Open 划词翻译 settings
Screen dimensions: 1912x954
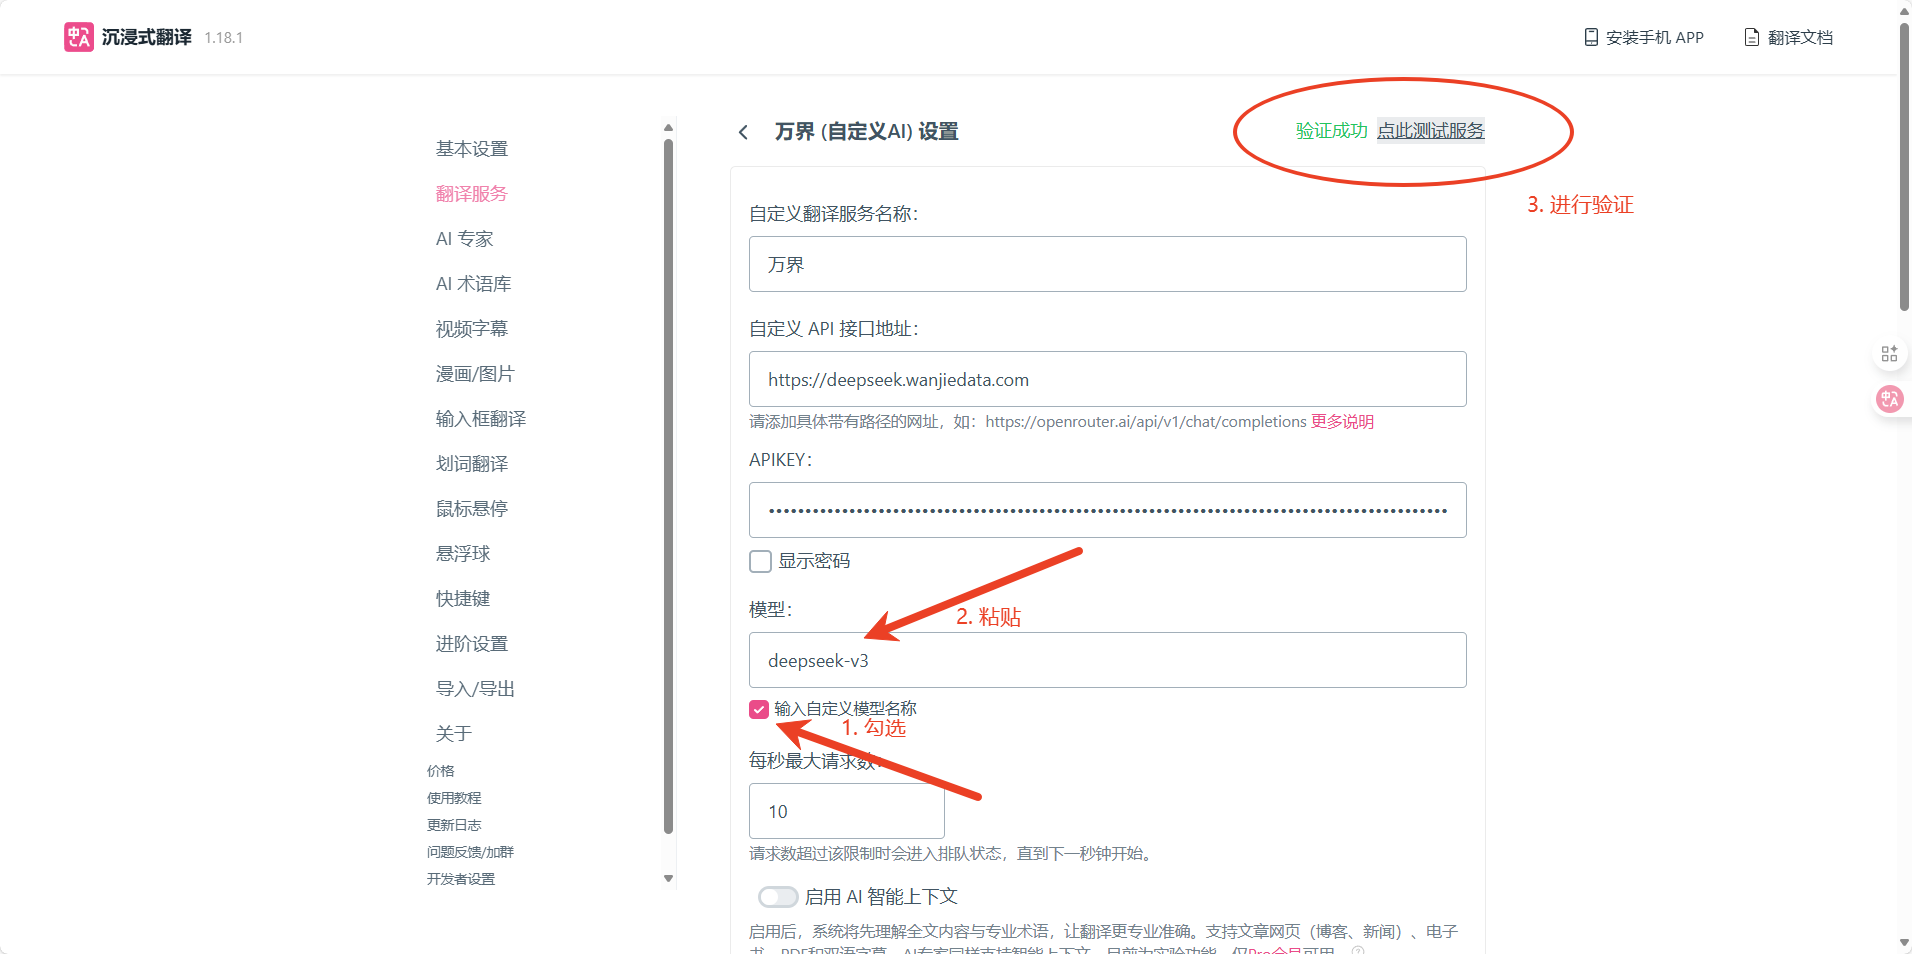coord(472,463)
